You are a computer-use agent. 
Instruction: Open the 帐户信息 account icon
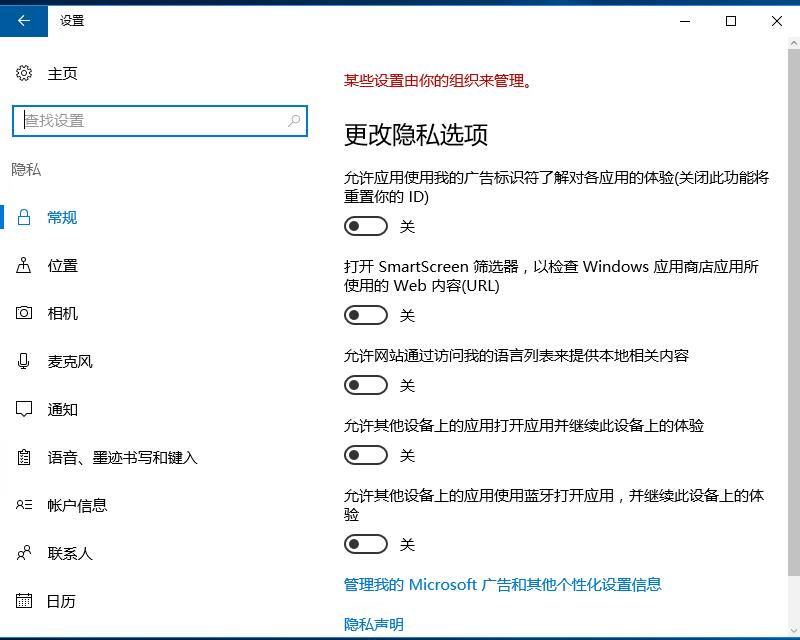23,505
